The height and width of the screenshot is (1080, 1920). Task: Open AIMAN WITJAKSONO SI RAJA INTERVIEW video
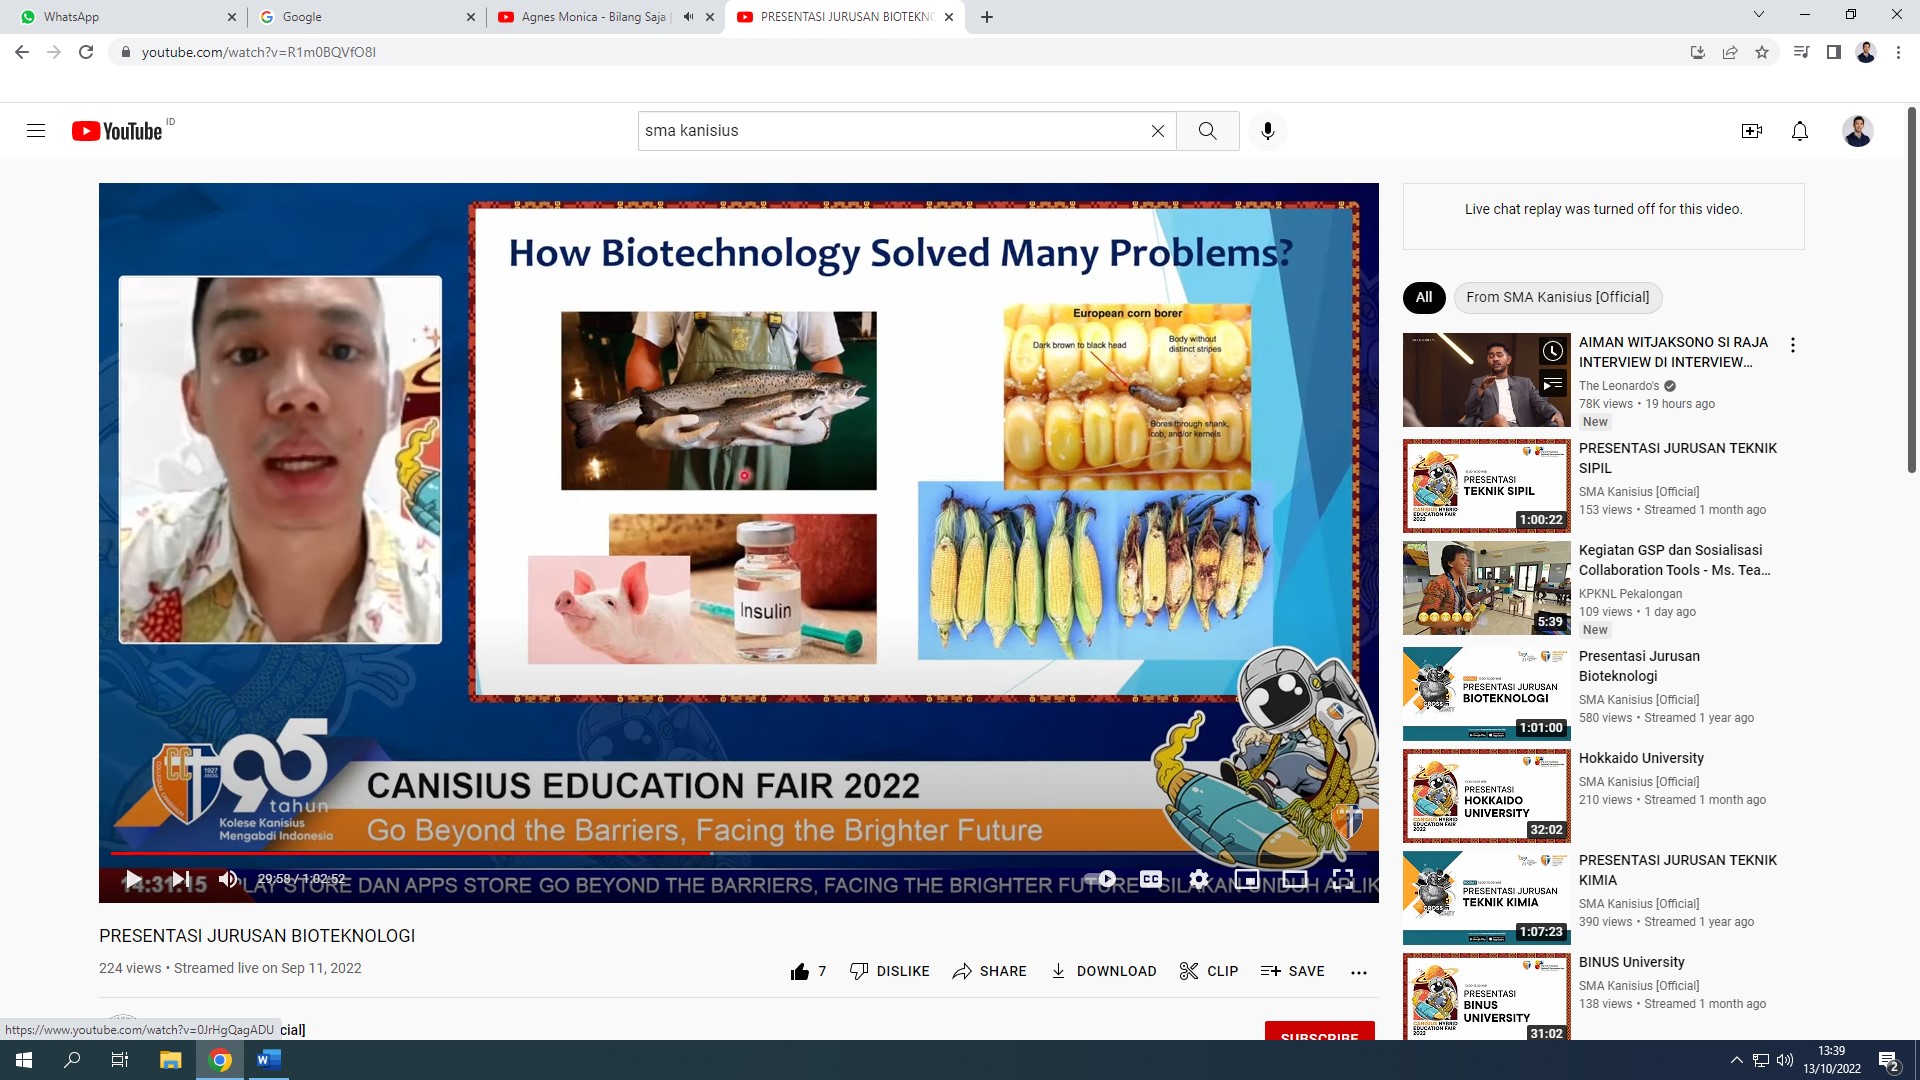click(1673, 352)
